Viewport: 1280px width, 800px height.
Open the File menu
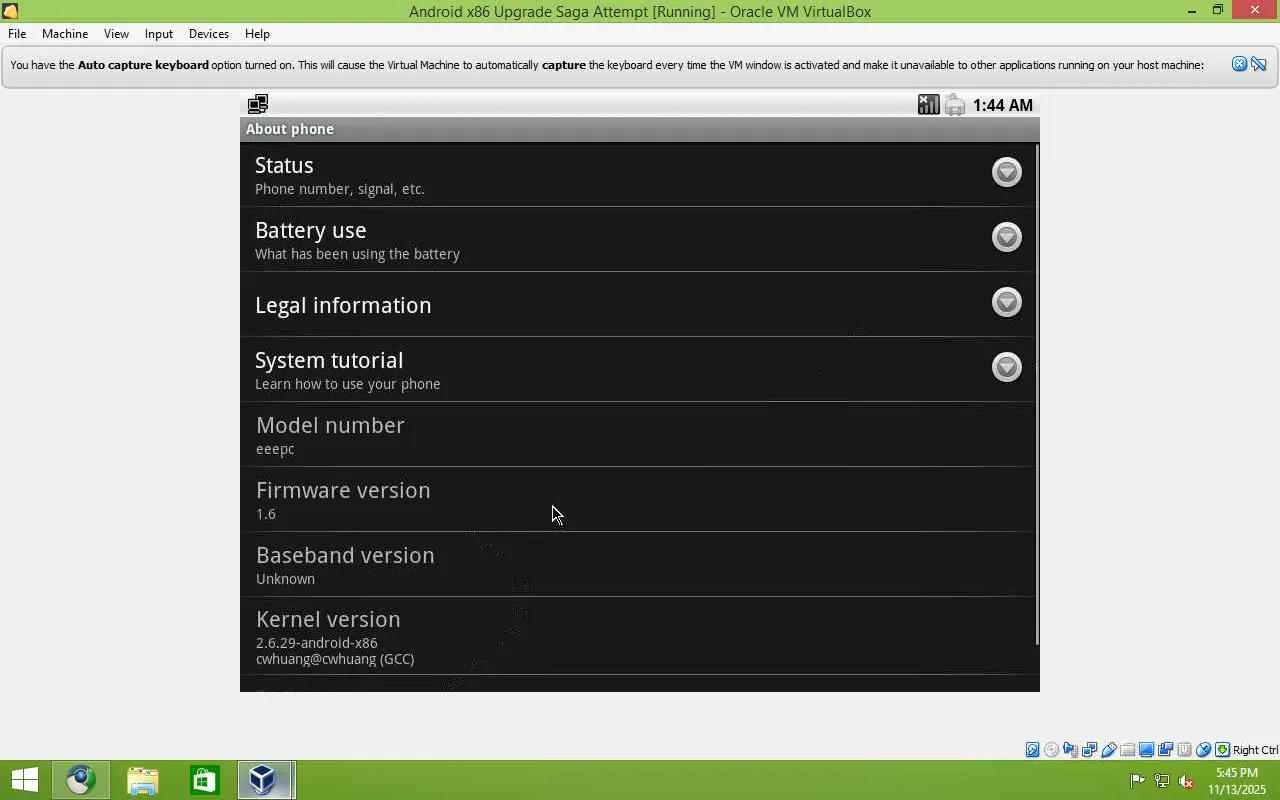[17, 33]
